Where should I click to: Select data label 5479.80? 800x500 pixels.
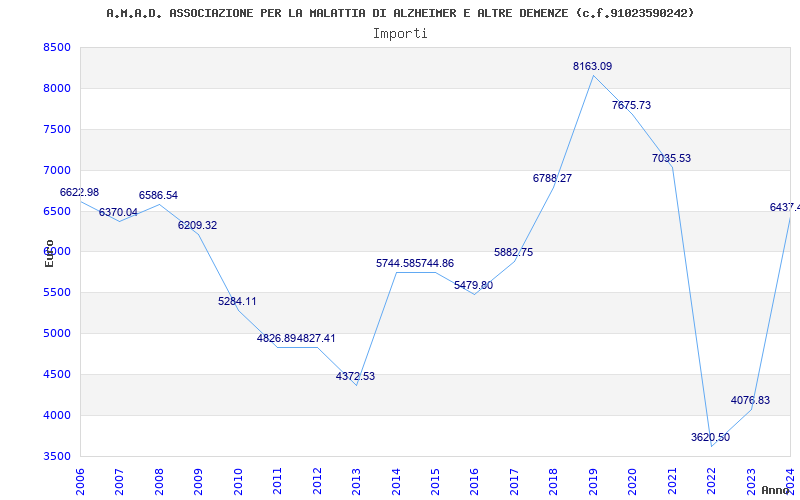point(473,285)
